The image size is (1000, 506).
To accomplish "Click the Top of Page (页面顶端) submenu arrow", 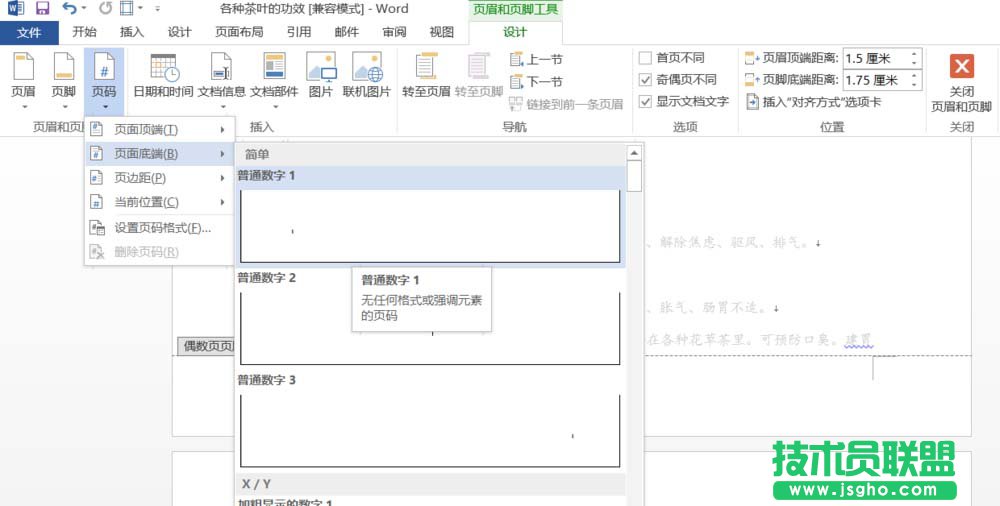I will [223, 130].
